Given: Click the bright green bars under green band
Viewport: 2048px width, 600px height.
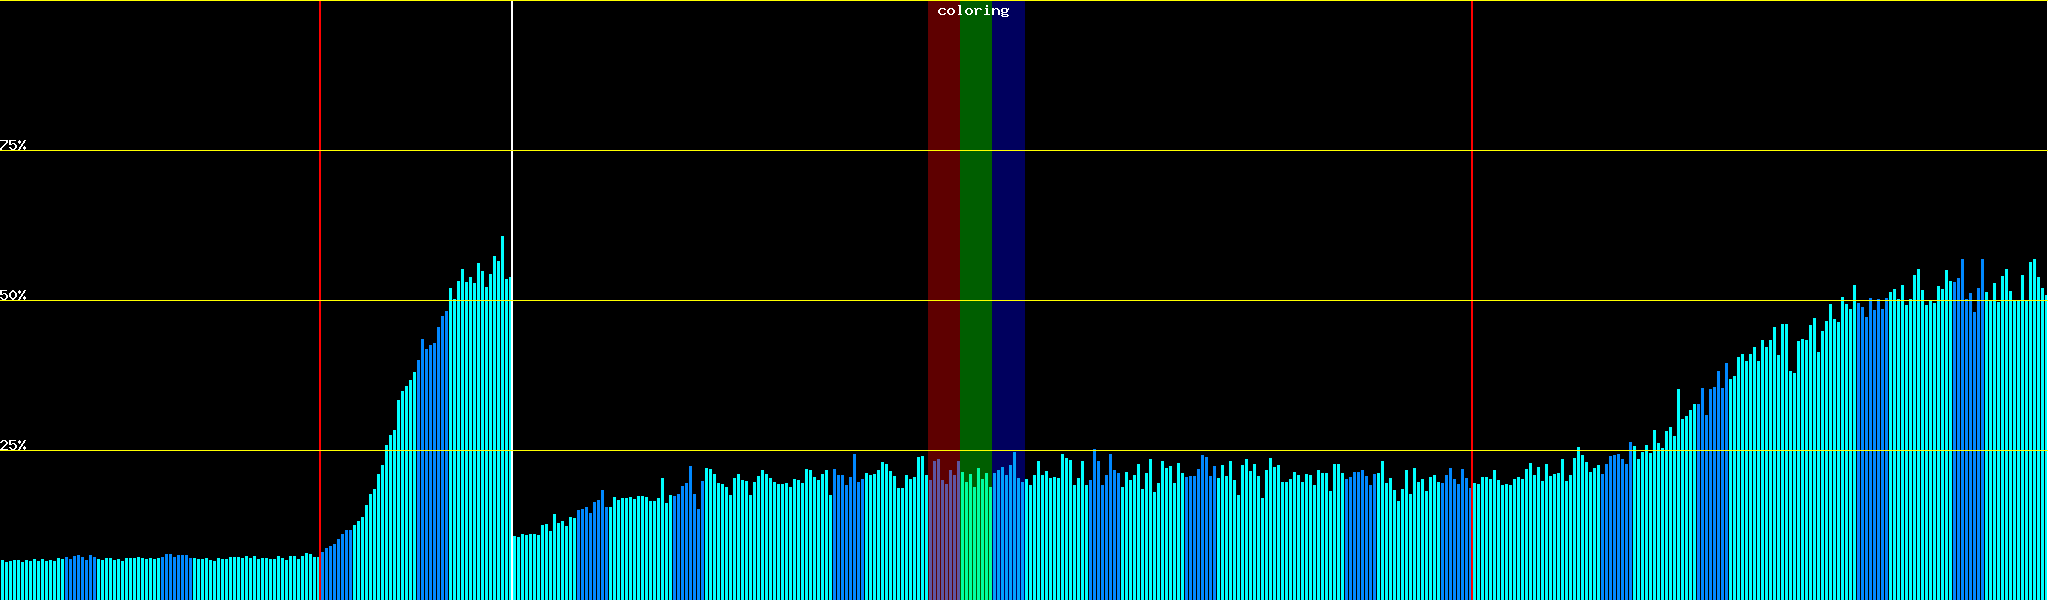Looking at the screenshot, I should click(975, 540).
